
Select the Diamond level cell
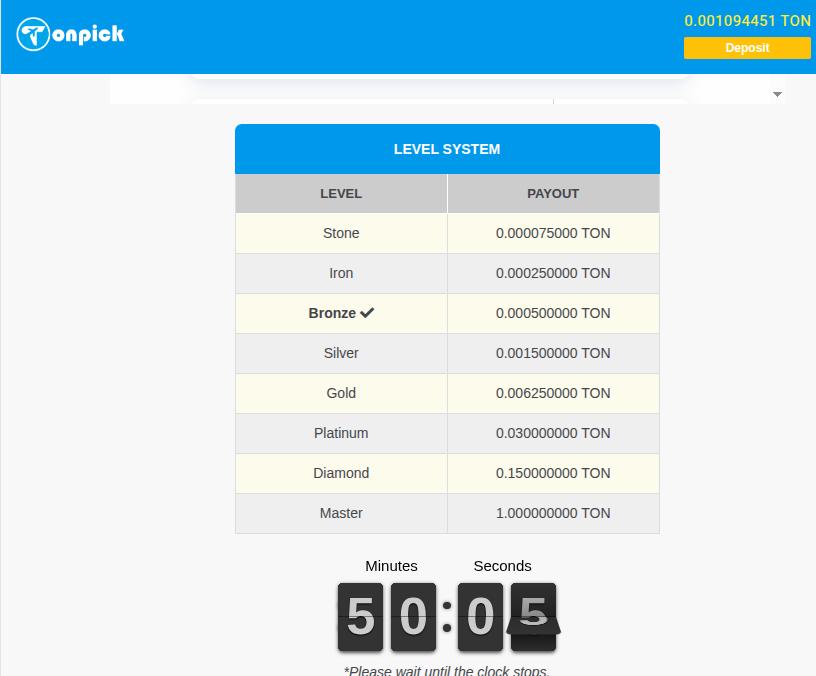point(341,474)
